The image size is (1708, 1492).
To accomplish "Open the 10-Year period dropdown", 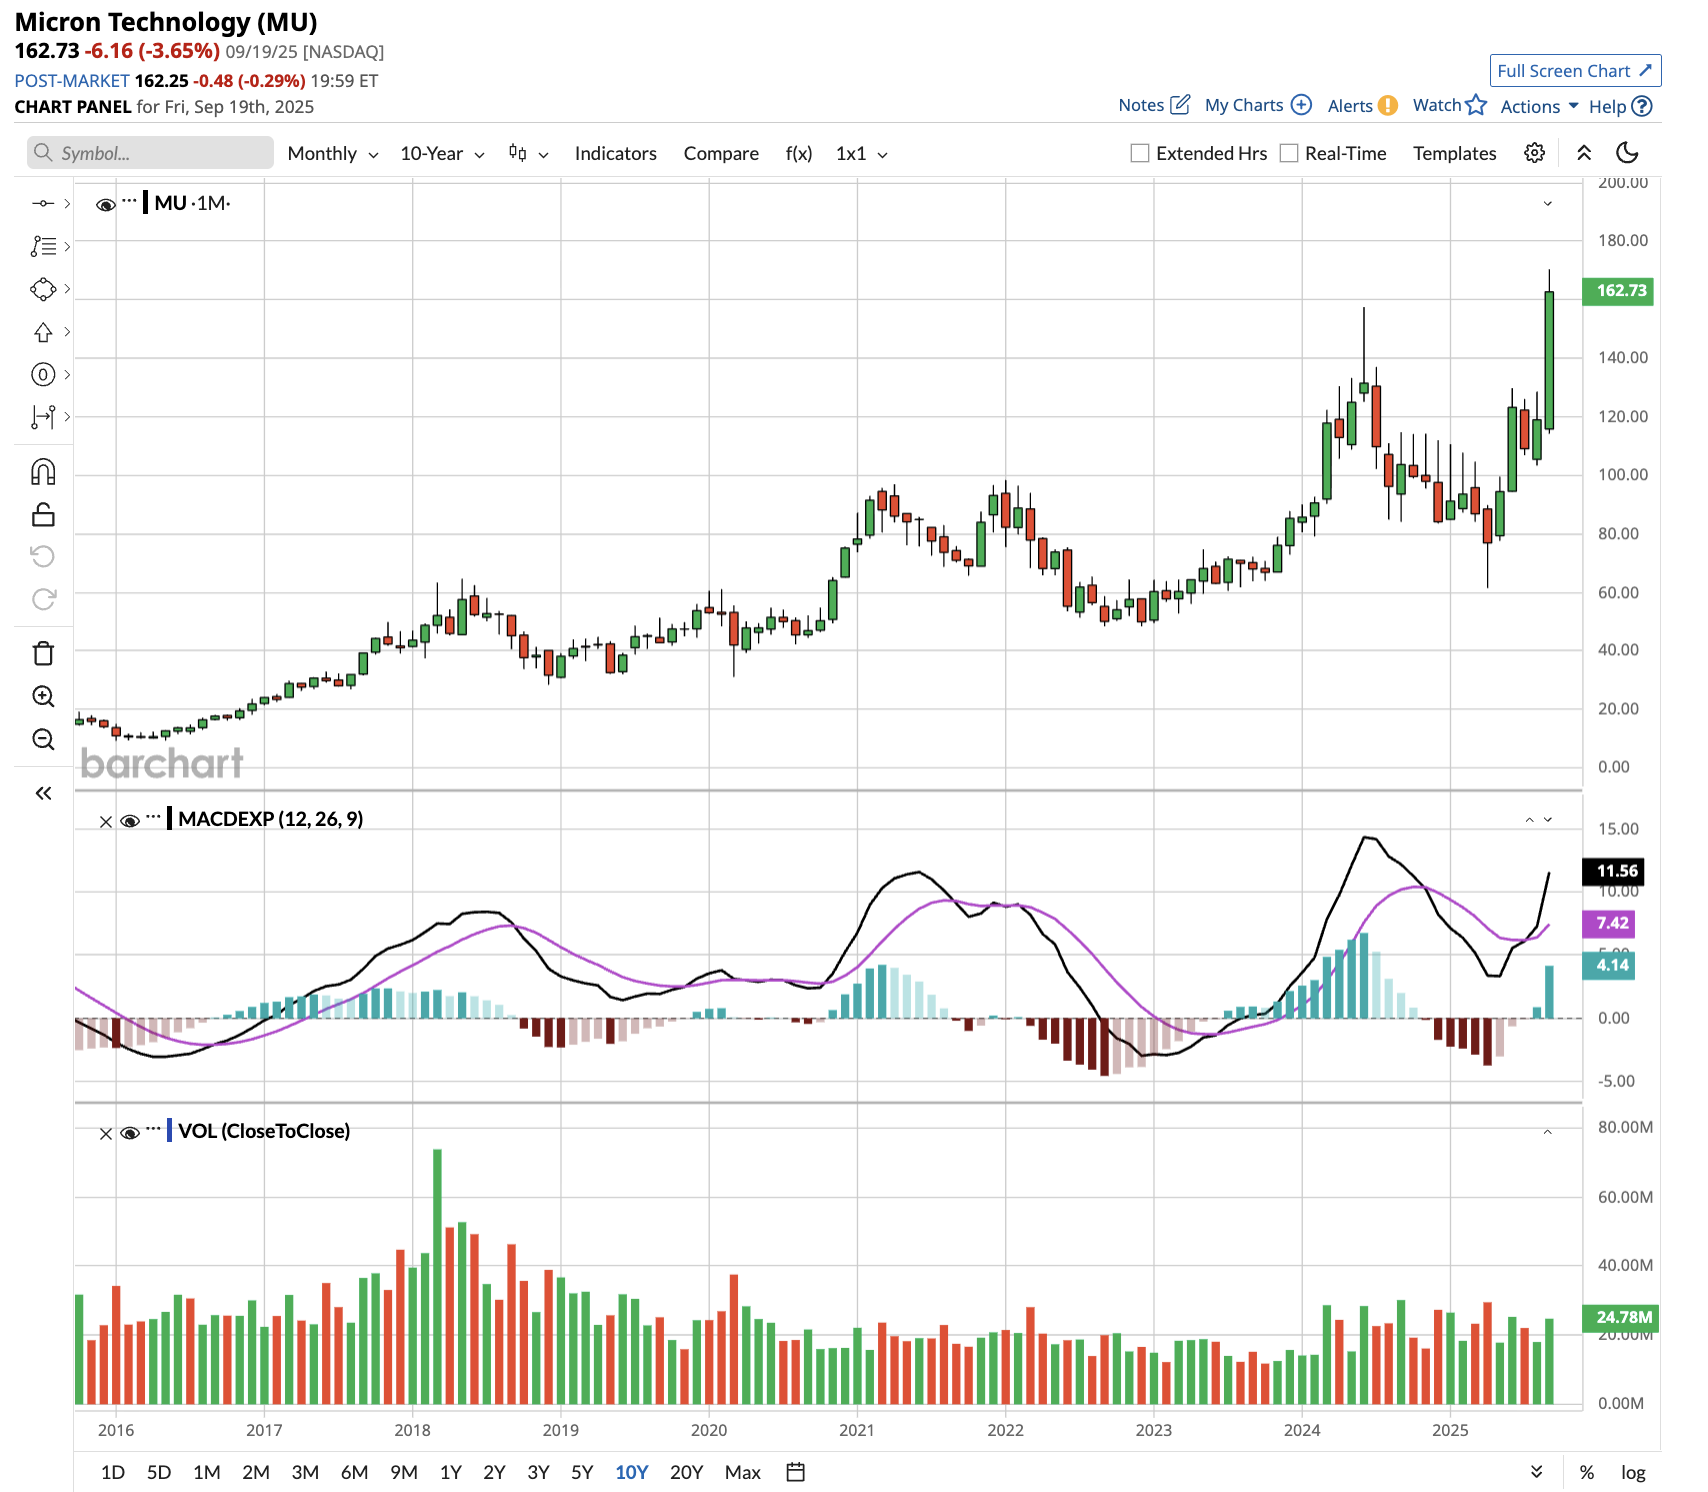I will click(x=442, y=153).
